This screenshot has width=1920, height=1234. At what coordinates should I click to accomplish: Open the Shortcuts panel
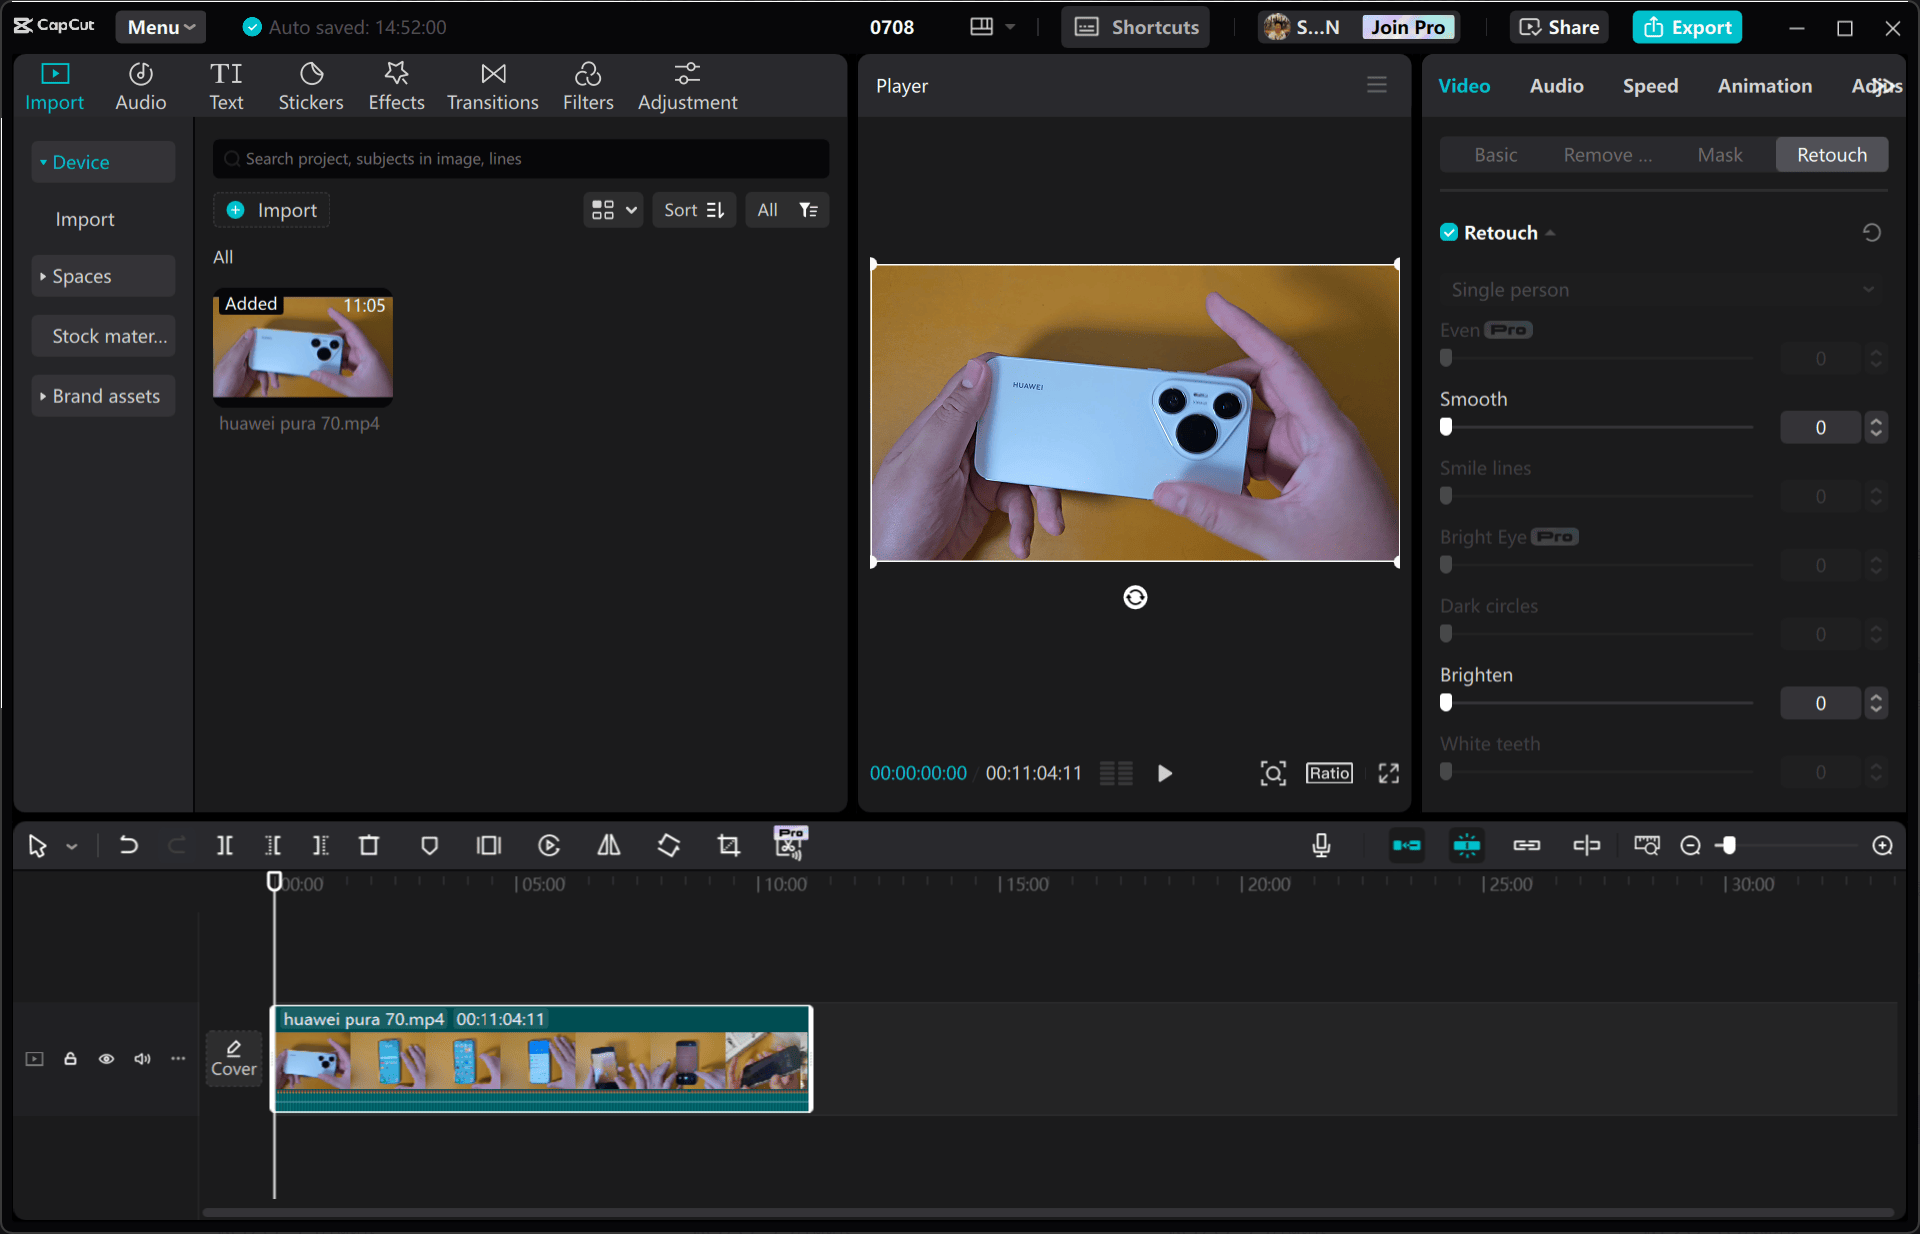coord(1136,27)
